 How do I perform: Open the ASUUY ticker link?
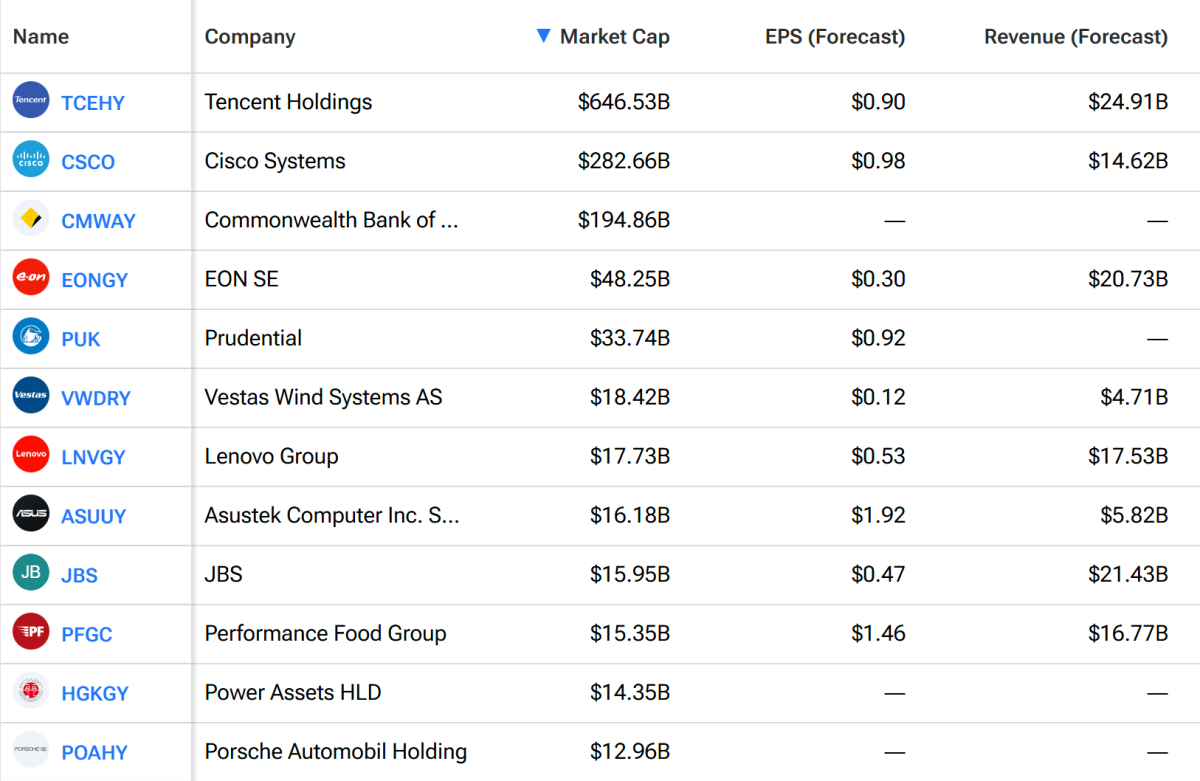(x=94, y=516)
